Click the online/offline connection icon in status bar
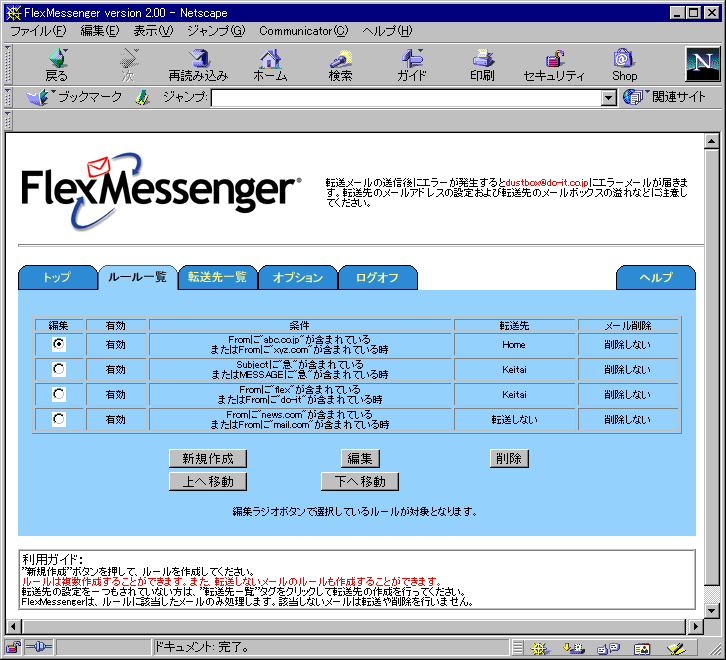 coord(39,647)
